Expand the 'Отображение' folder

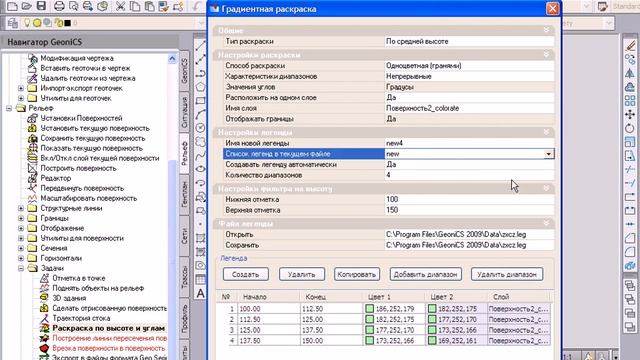tap(21, 228)
